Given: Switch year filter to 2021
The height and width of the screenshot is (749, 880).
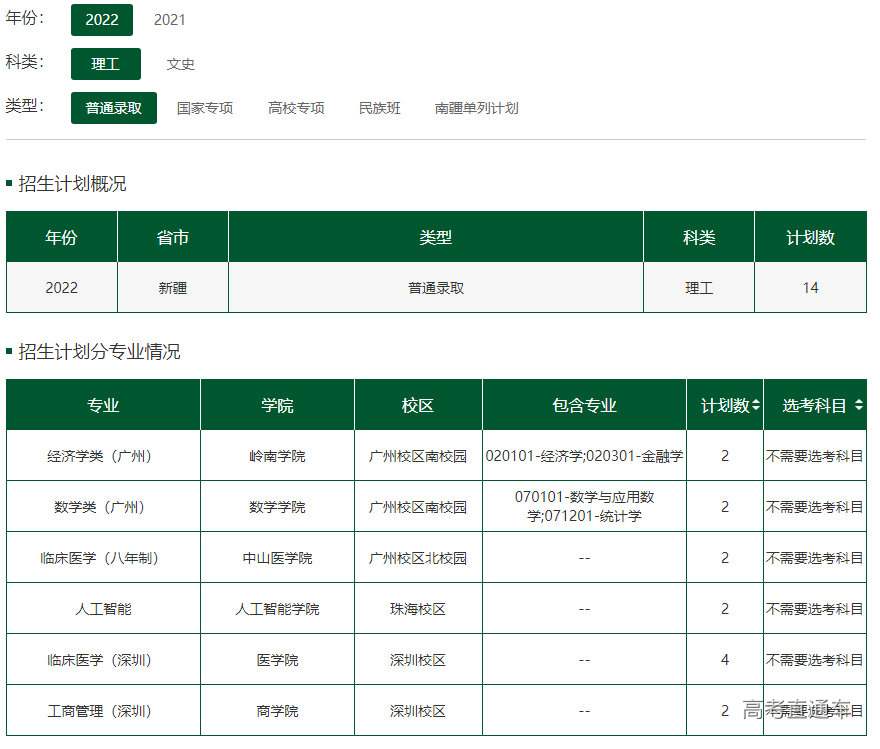Looking at the screenshot, I should coord(168,19).
